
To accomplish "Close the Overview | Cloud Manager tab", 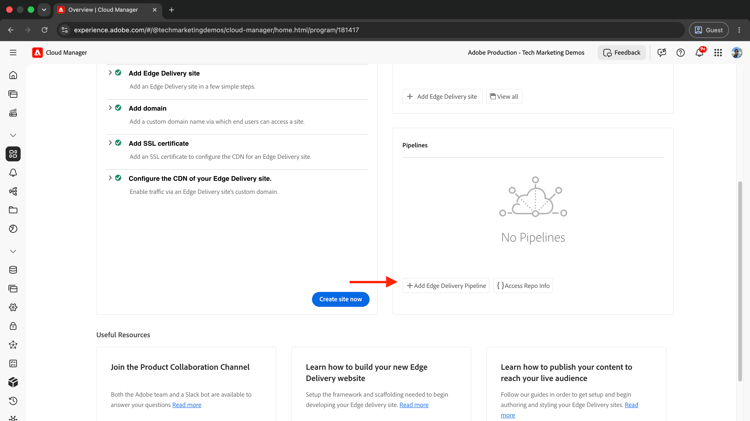I will [x=154, y=10].
